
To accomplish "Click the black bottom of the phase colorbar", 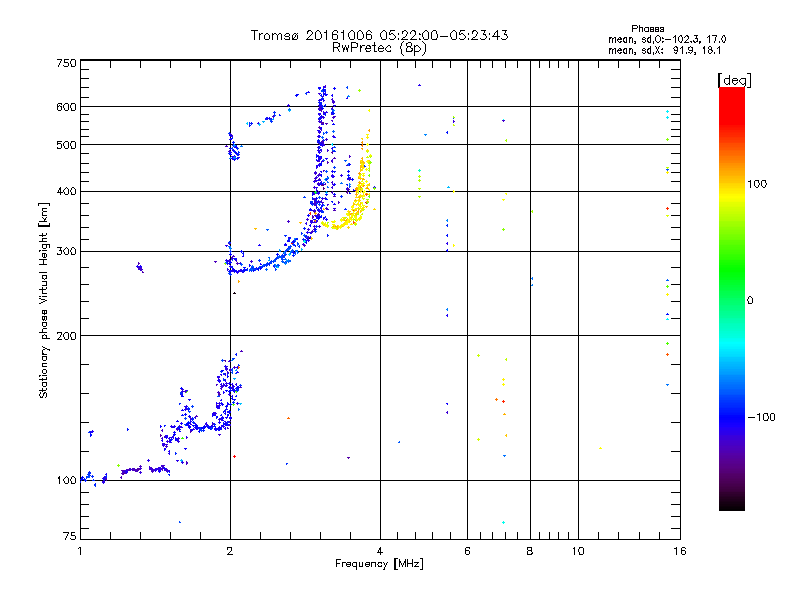I will coord(732,503).
